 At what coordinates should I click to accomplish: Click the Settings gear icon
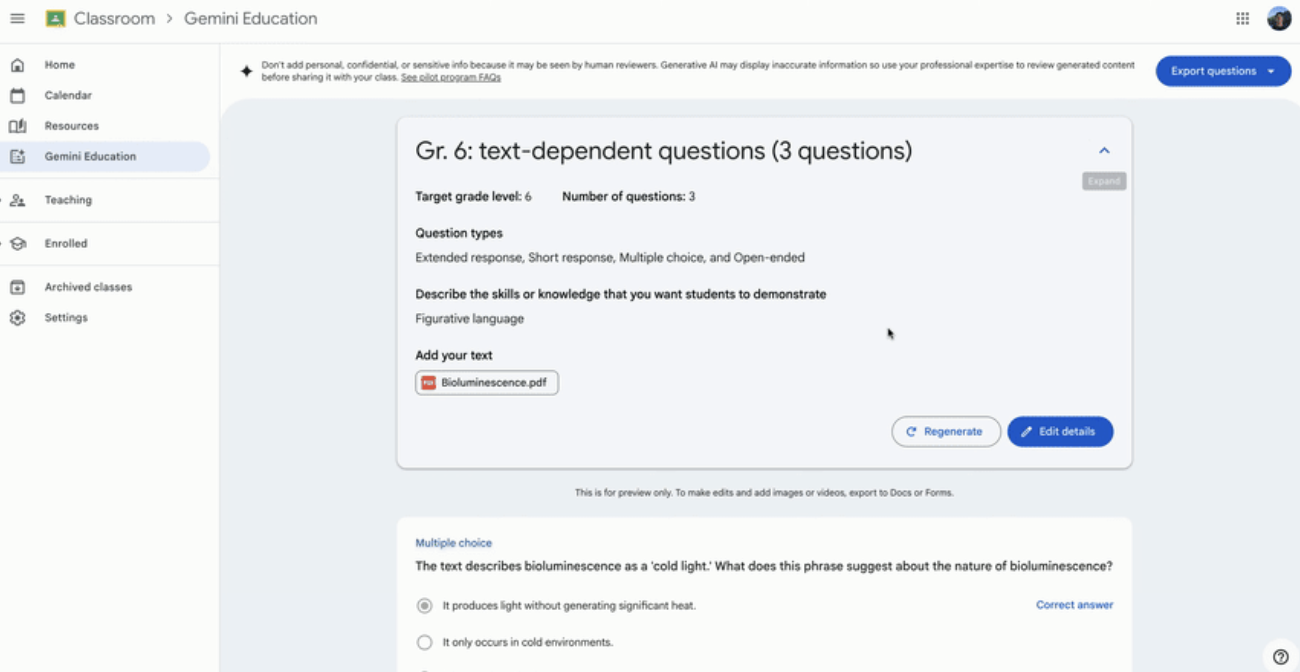coord(17,318)
